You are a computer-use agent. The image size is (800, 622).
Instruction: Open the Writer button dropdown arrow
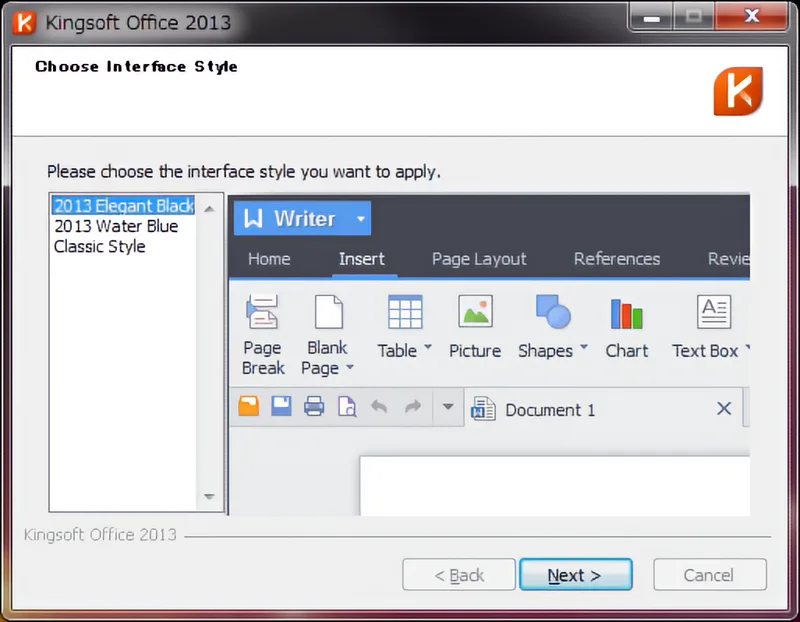[x=361, y=219]
